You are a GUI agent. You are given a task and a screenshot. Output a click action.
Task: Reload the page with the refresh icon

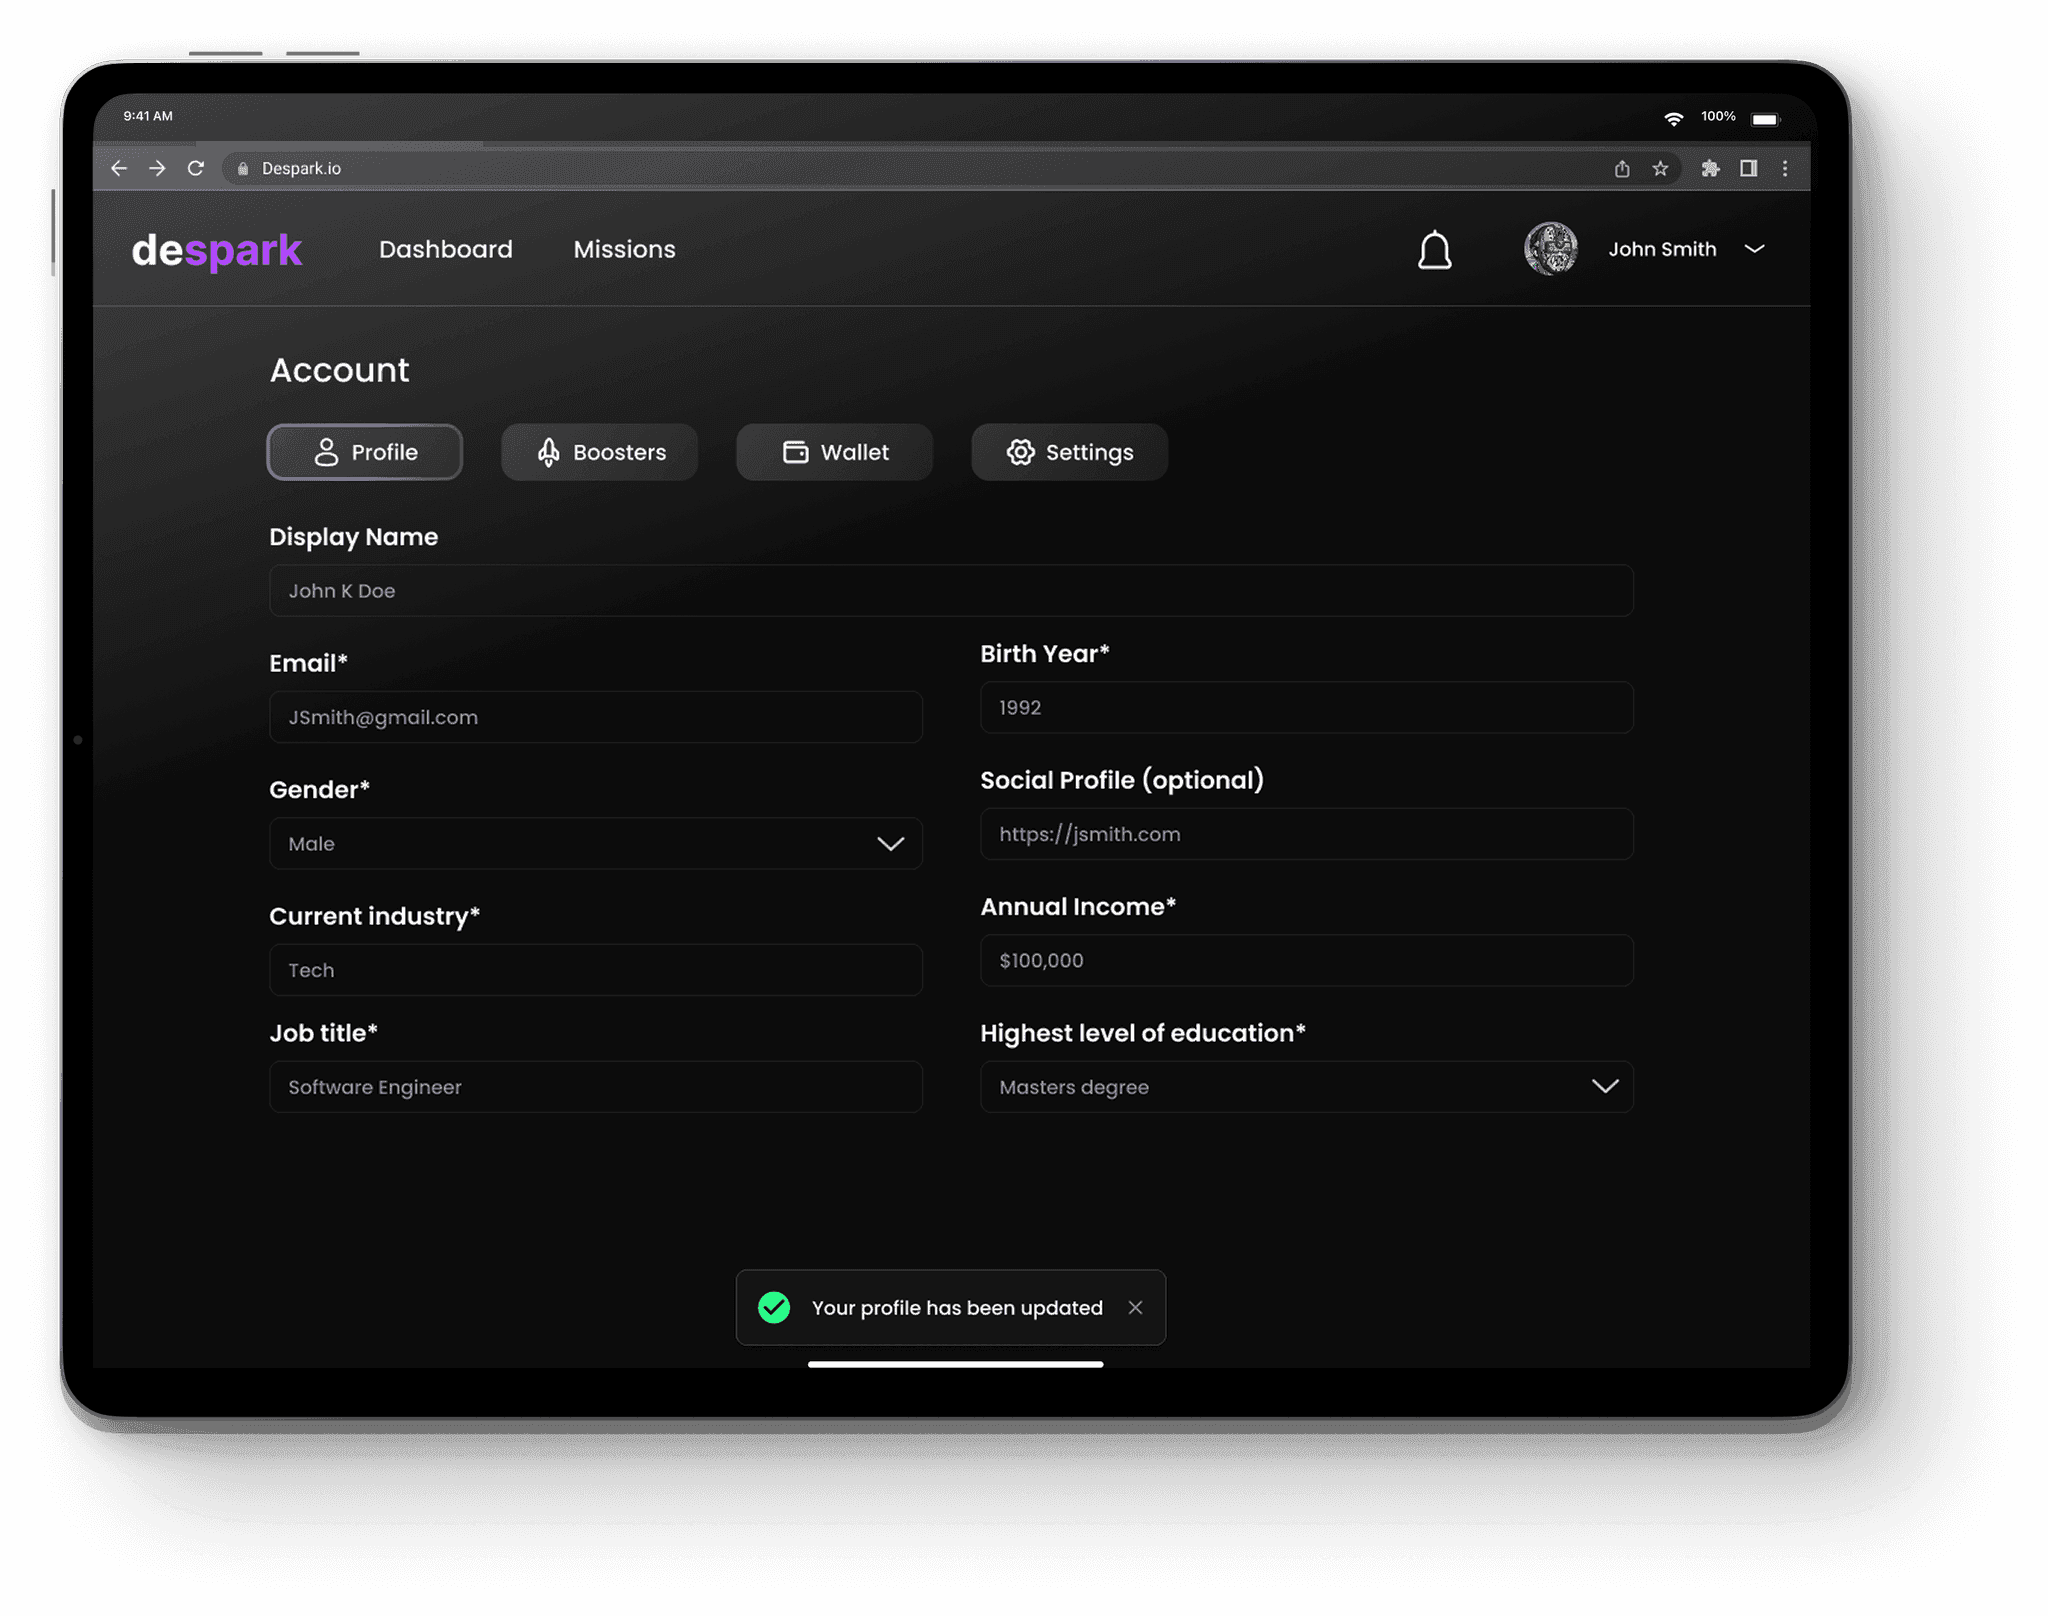click(x=196, y=168)
